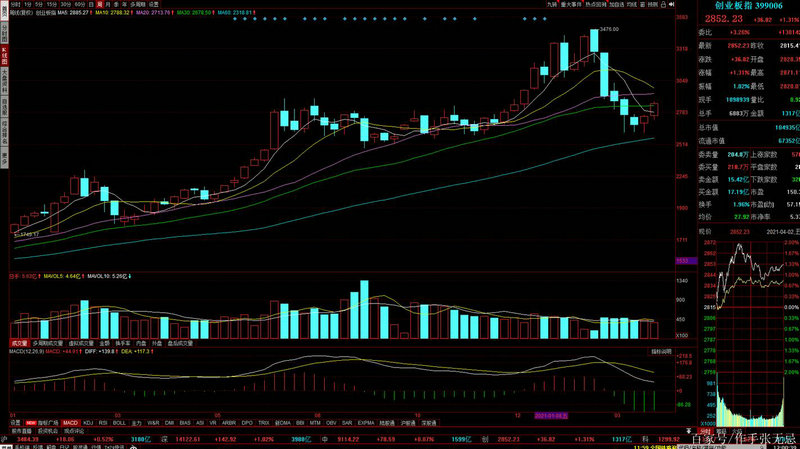The height and width of the screenshot is (449, 800).
Task: Expand the MAVOL10 volume legend arrow
Action: click(x=130, y=276)
